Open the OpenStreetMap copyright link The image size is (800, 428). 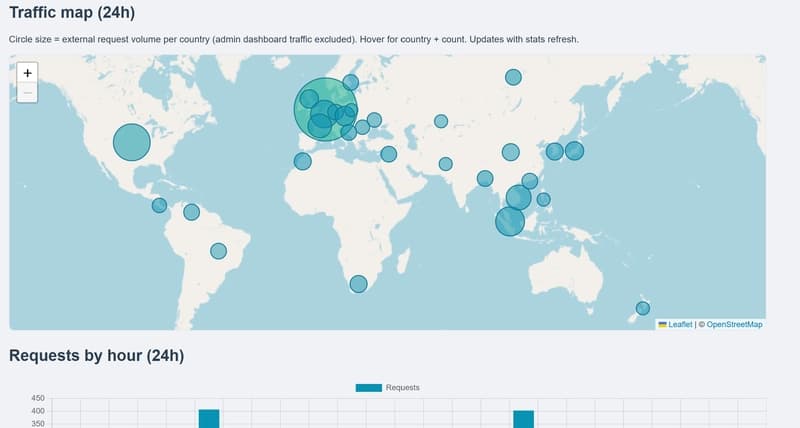(x=734, y=324)
